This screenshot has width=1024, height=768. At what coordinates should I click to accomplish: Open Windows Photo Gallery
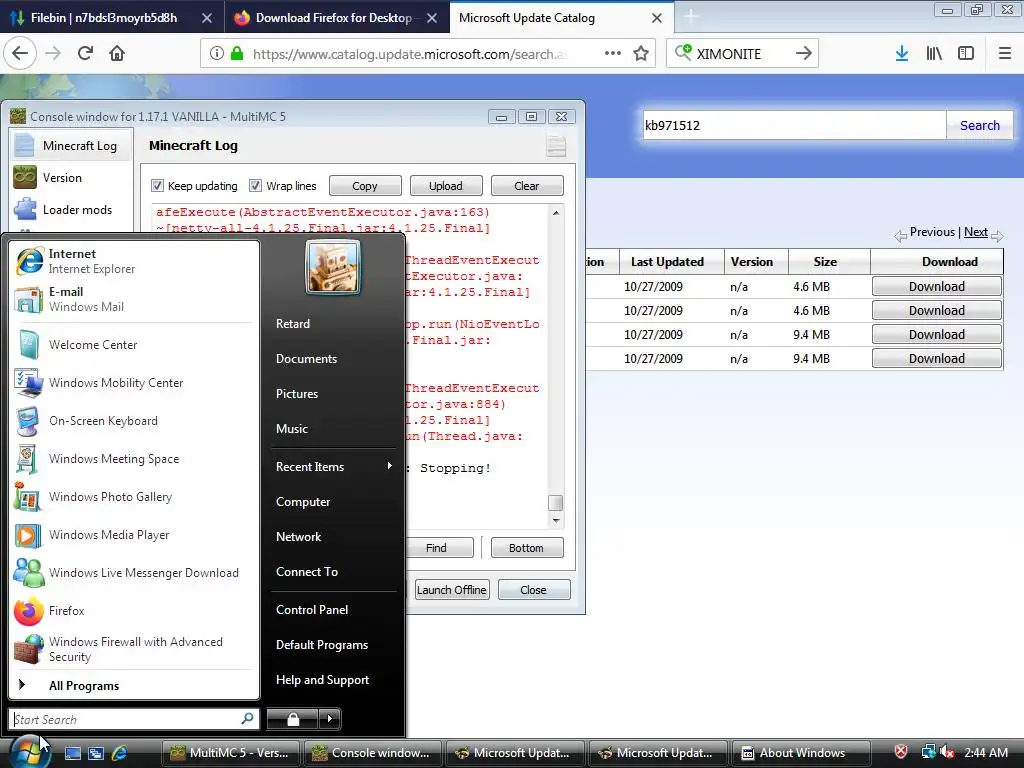[134, 496]
